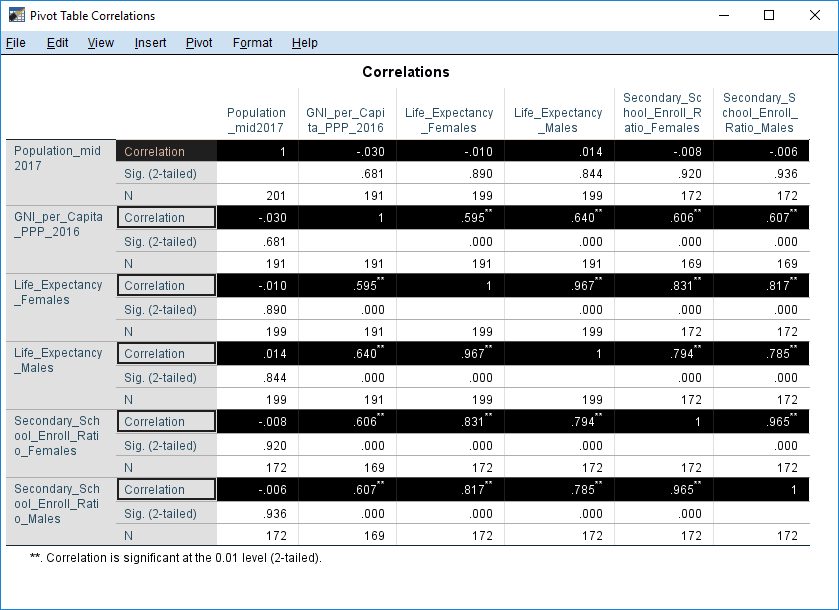Maximize the Pivot Table Correlations window
The image size is (839, 610).
click(769, 16)
